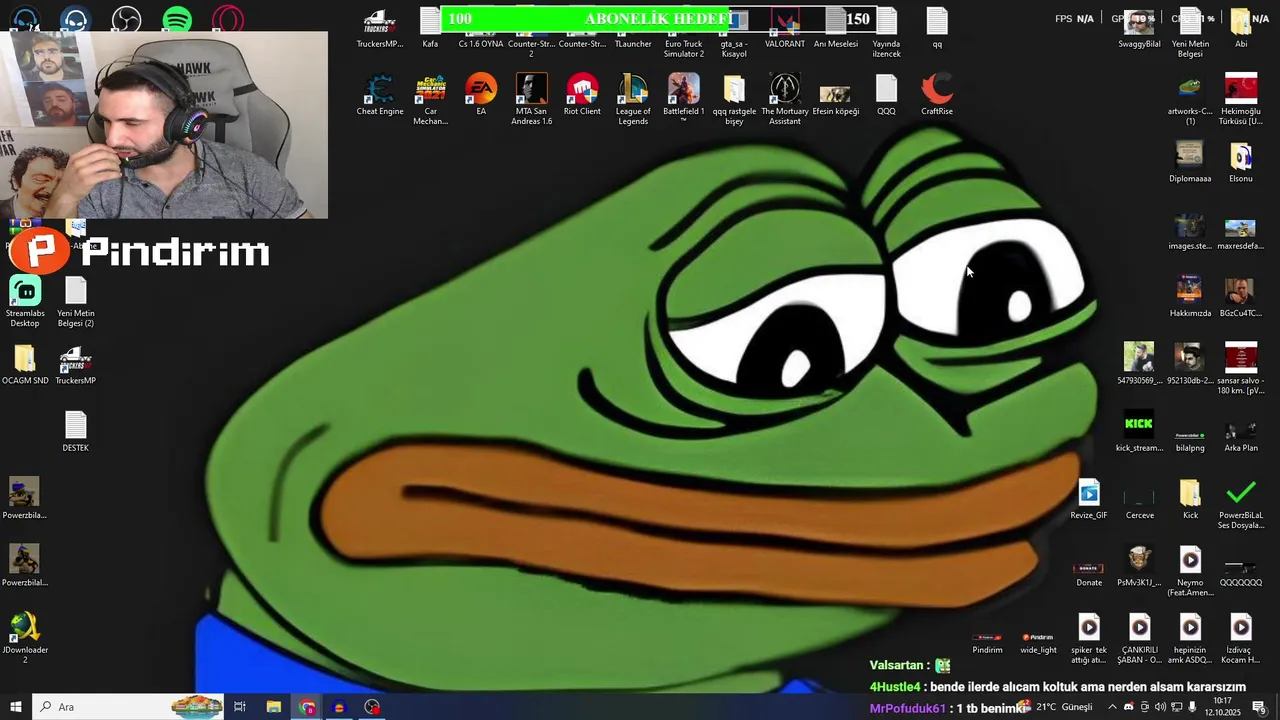
Task: Open The Mortuary Assistant shortcut
Action: [x=785, y=100]
